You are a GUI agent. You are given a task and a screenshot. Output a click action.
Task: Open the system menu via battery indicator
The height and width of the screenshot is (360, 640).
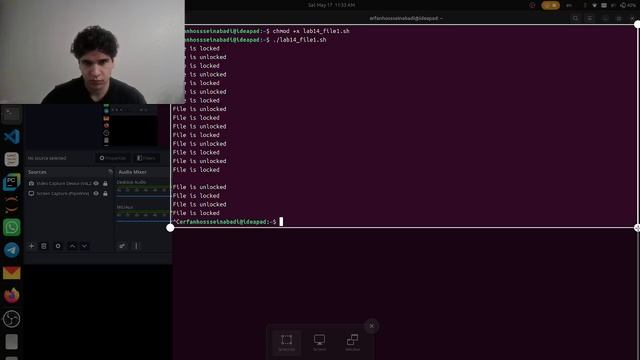pos(629,5)
